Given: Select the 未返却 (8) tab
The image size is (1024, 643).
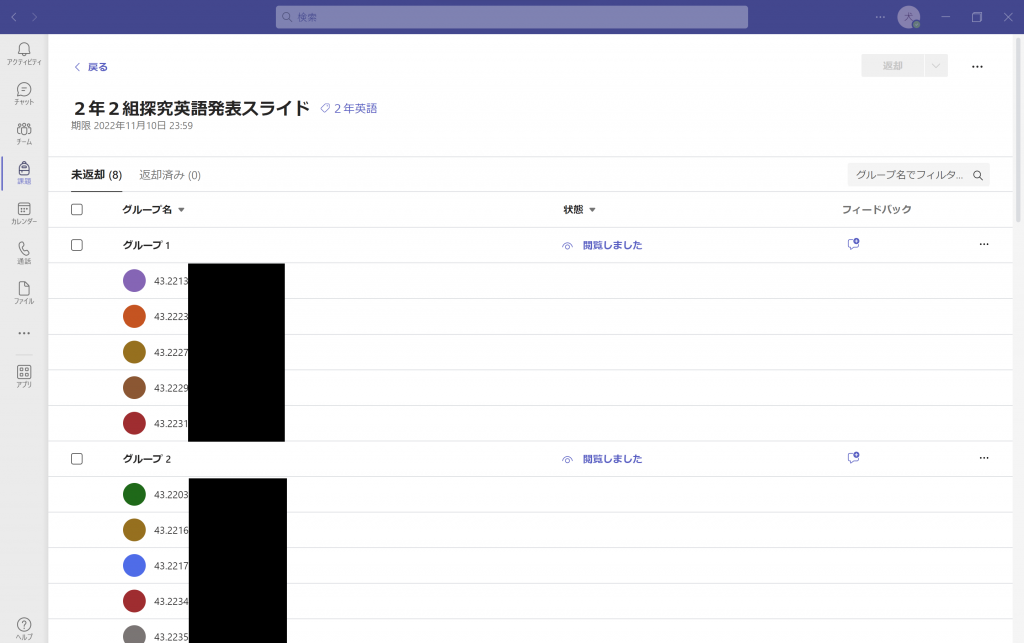Looking at the screenshot, I should [96, 175].
